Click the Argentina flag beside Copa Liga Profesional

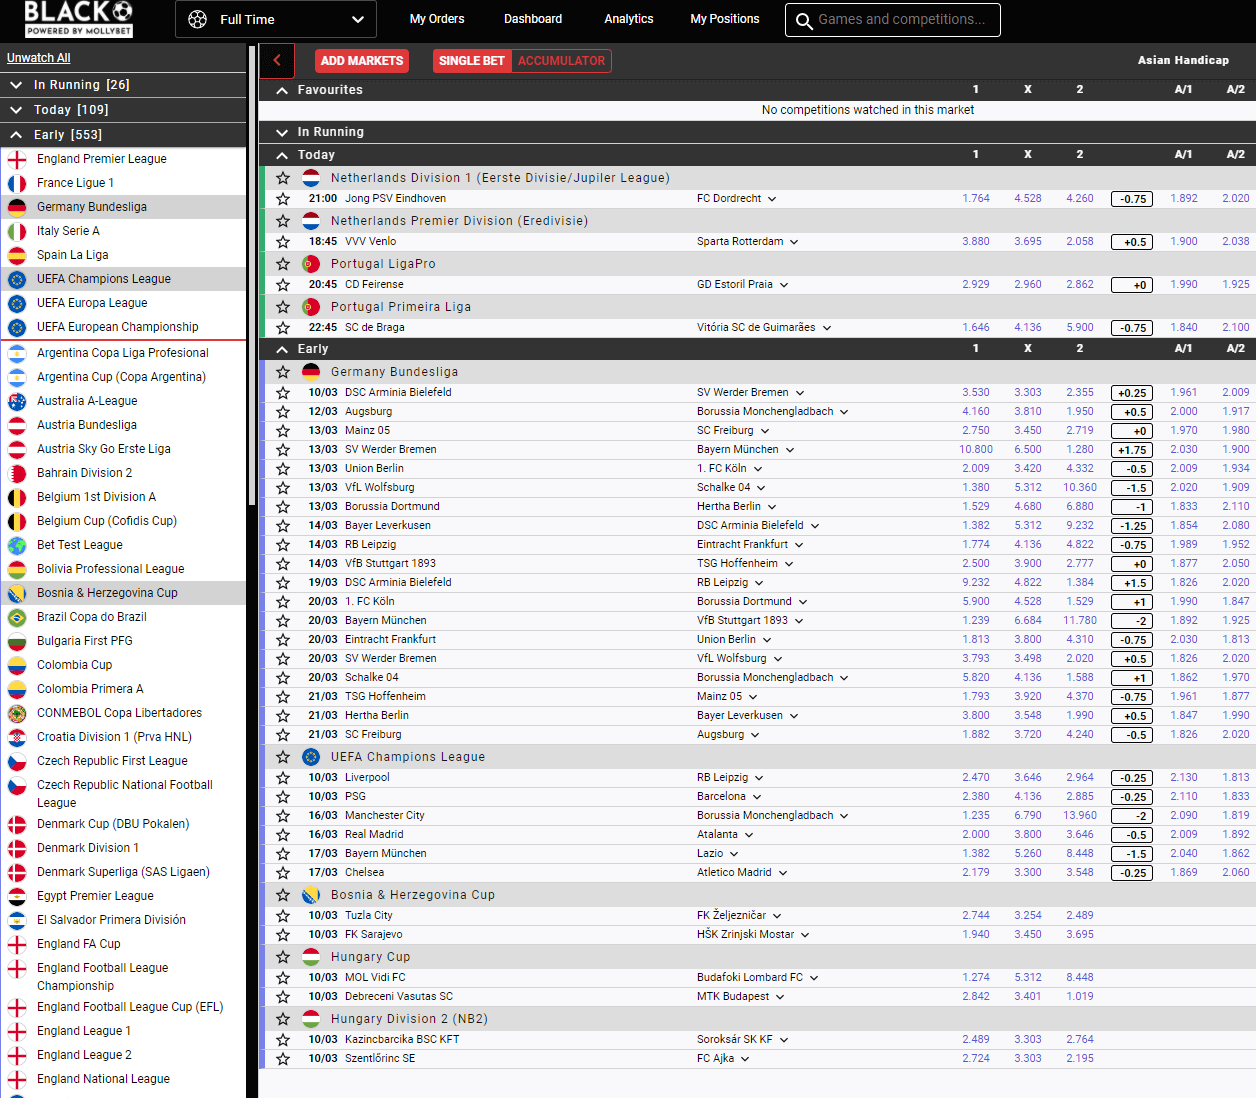coord(17,353)
